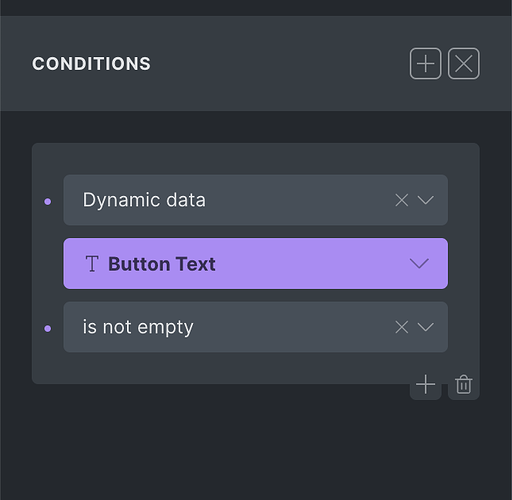Image resolution: width=512 pixels, height=500 pixels.
Task: Delete this condition with trash icon
Action: tap(463, 384)
